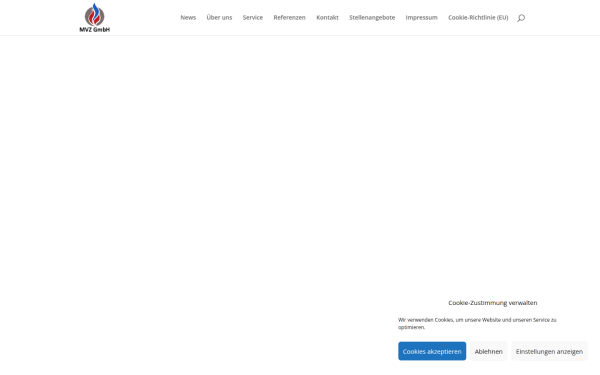
Task: Open the Impressum link
Action: pos(421,18)
